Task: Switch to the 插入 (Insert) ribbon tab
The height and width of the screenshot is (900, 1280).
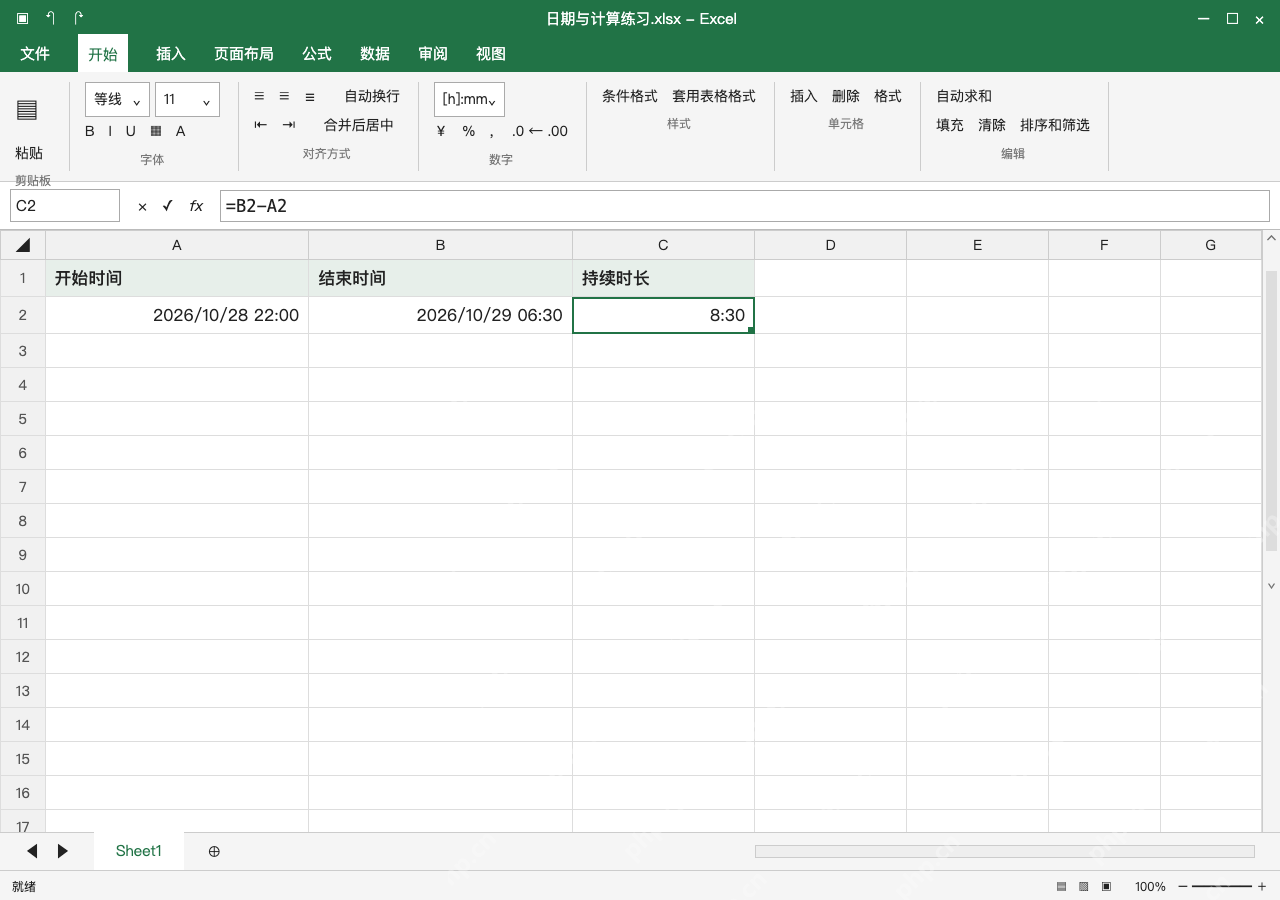Action: point(171,54)
